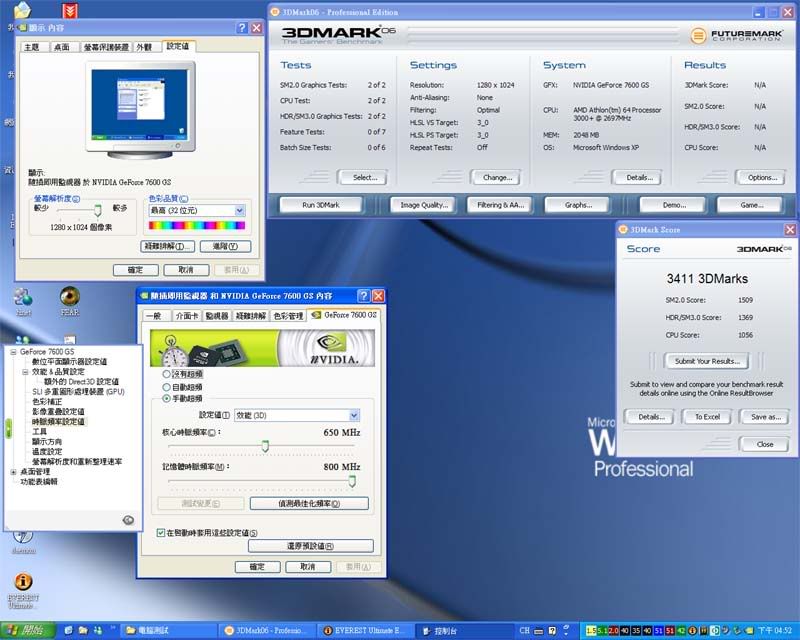Viewport: 800px width, 640px height.
Task: Open the FEAR desktop shortcut icon
Action: [70, 301]
